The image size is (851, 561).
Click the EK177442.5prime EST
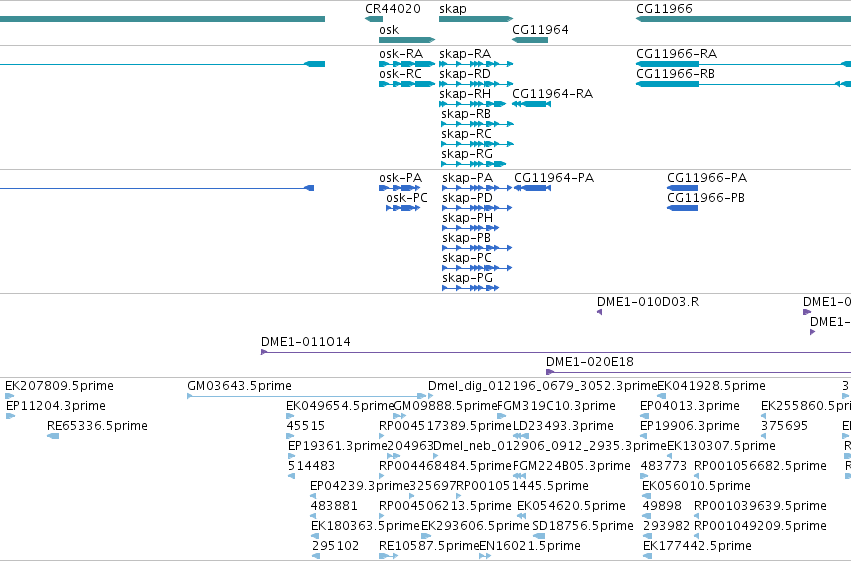pos(647,556)
